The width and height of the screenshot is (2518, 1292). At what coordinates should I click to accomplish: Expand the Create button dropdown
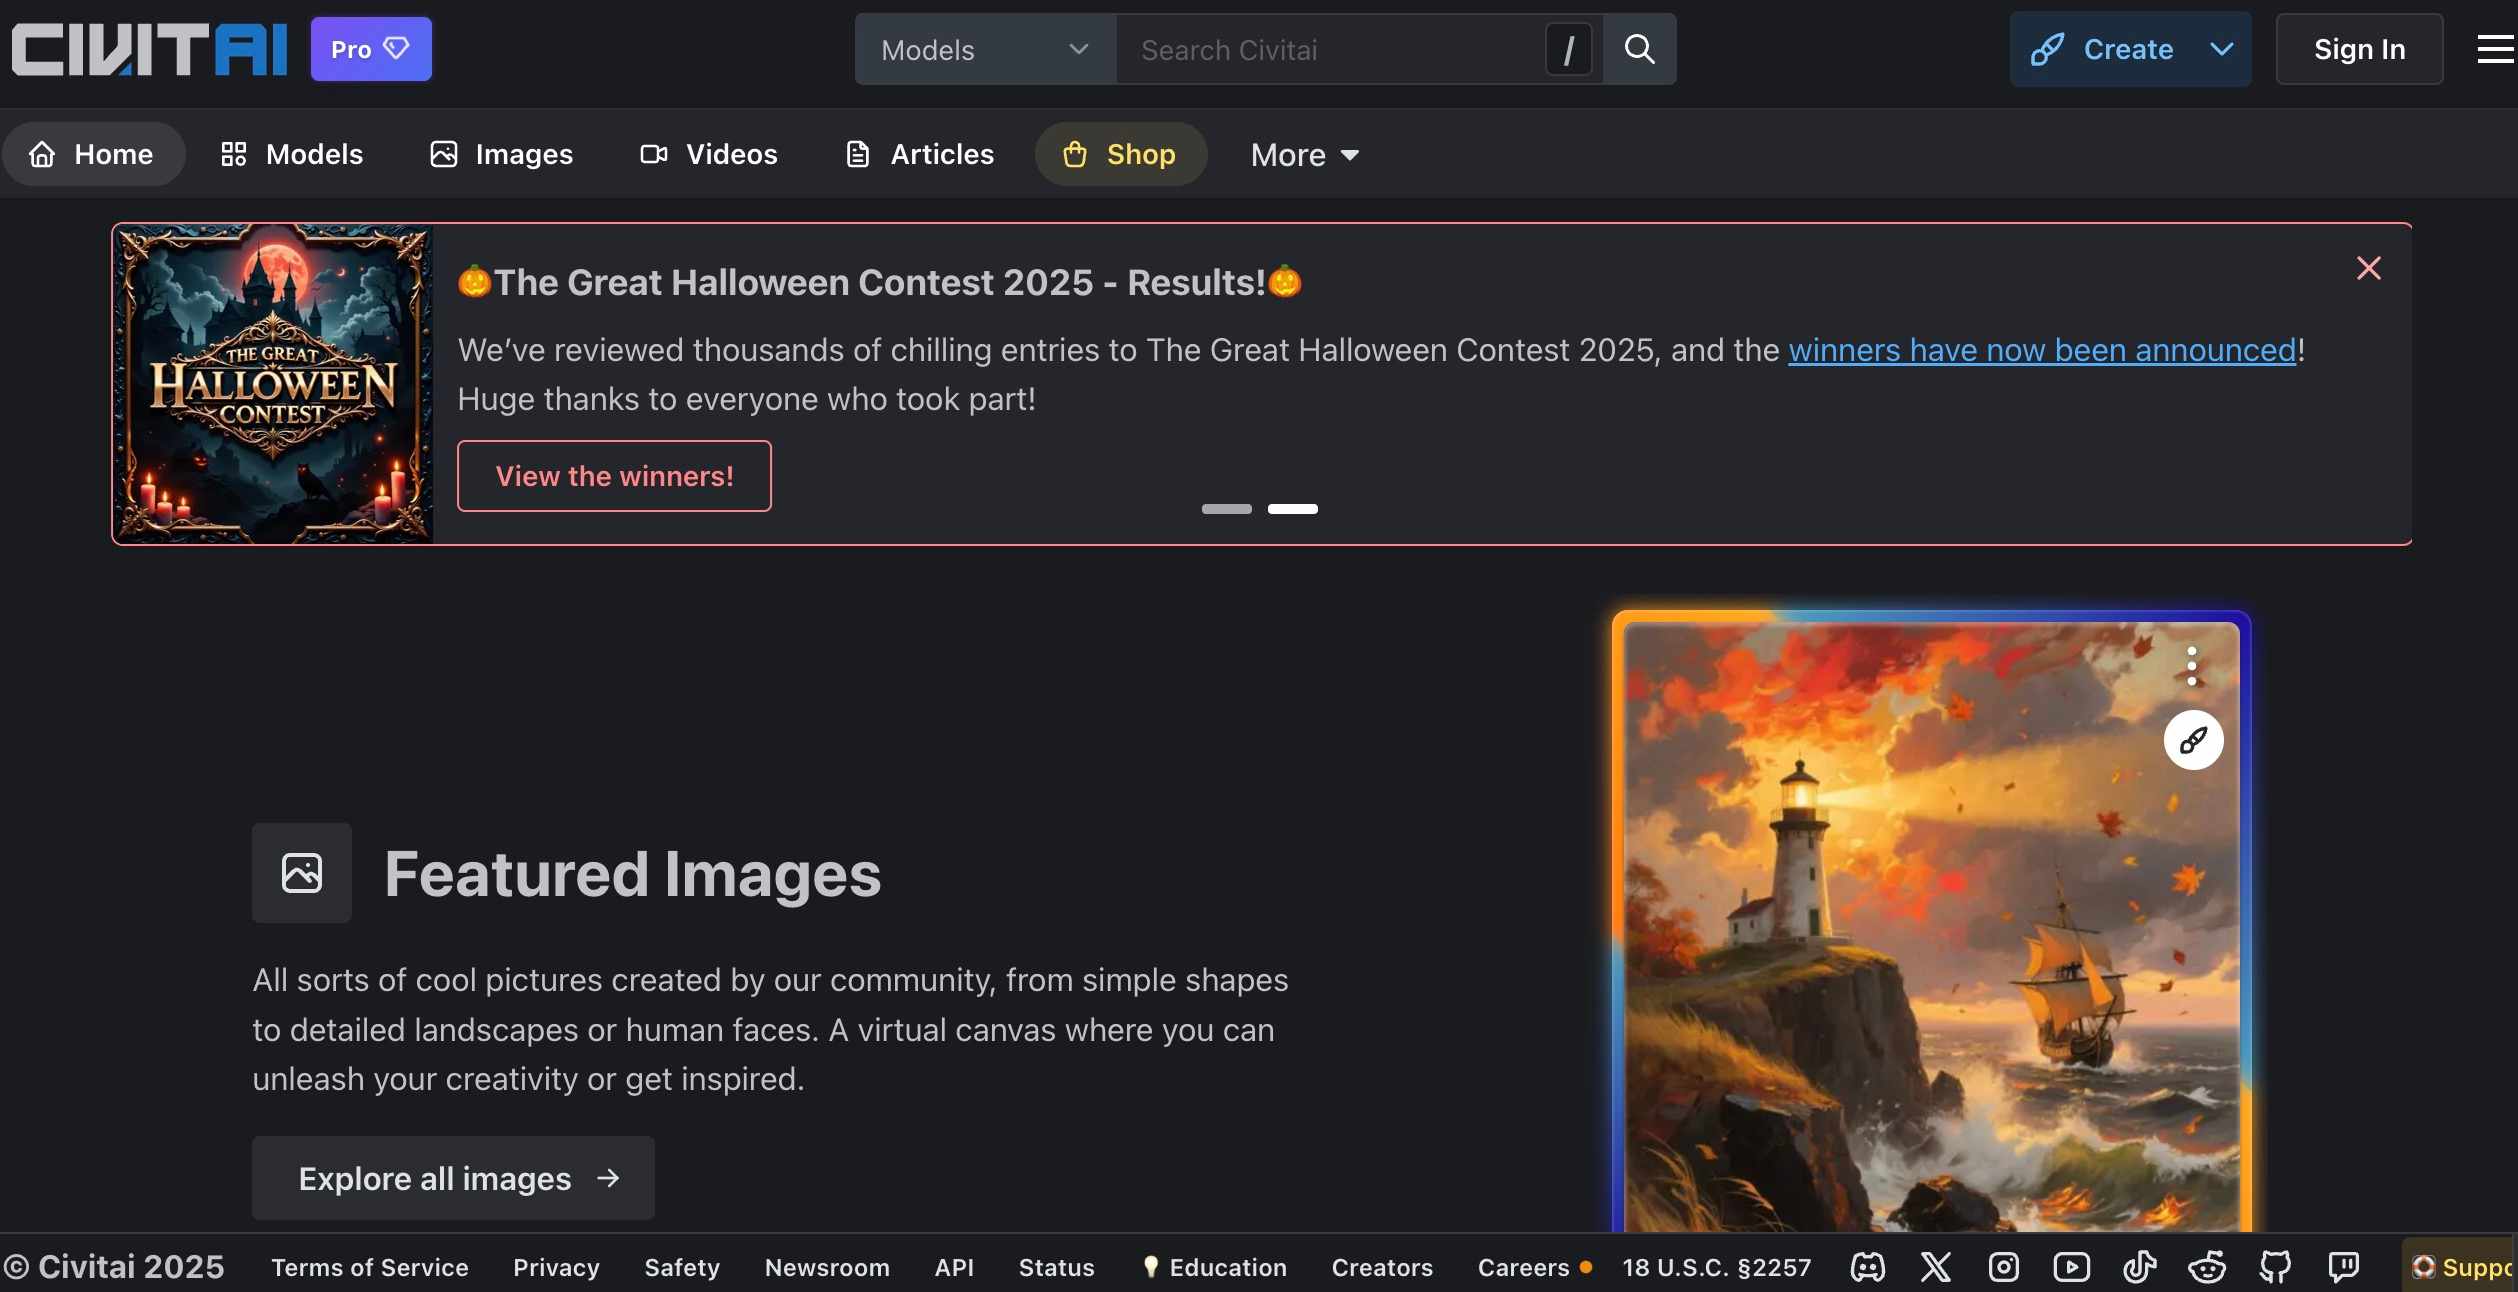point(2221,49)
